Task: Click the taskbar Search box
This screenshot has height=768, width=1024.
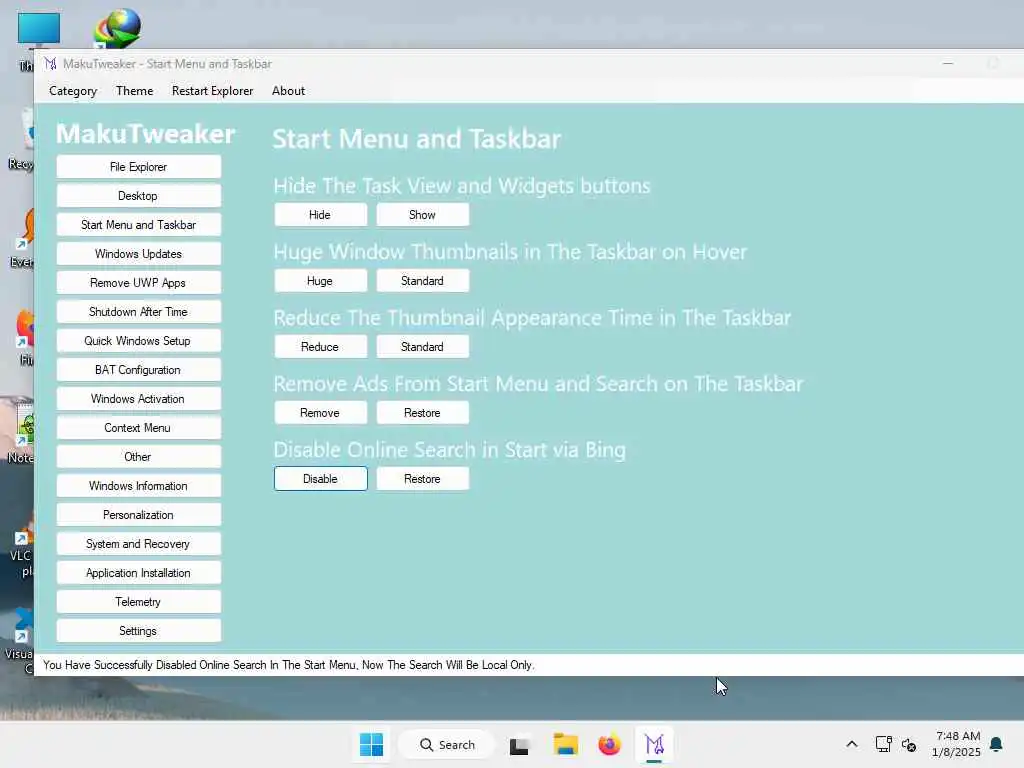Action: (x=447, y=744)
